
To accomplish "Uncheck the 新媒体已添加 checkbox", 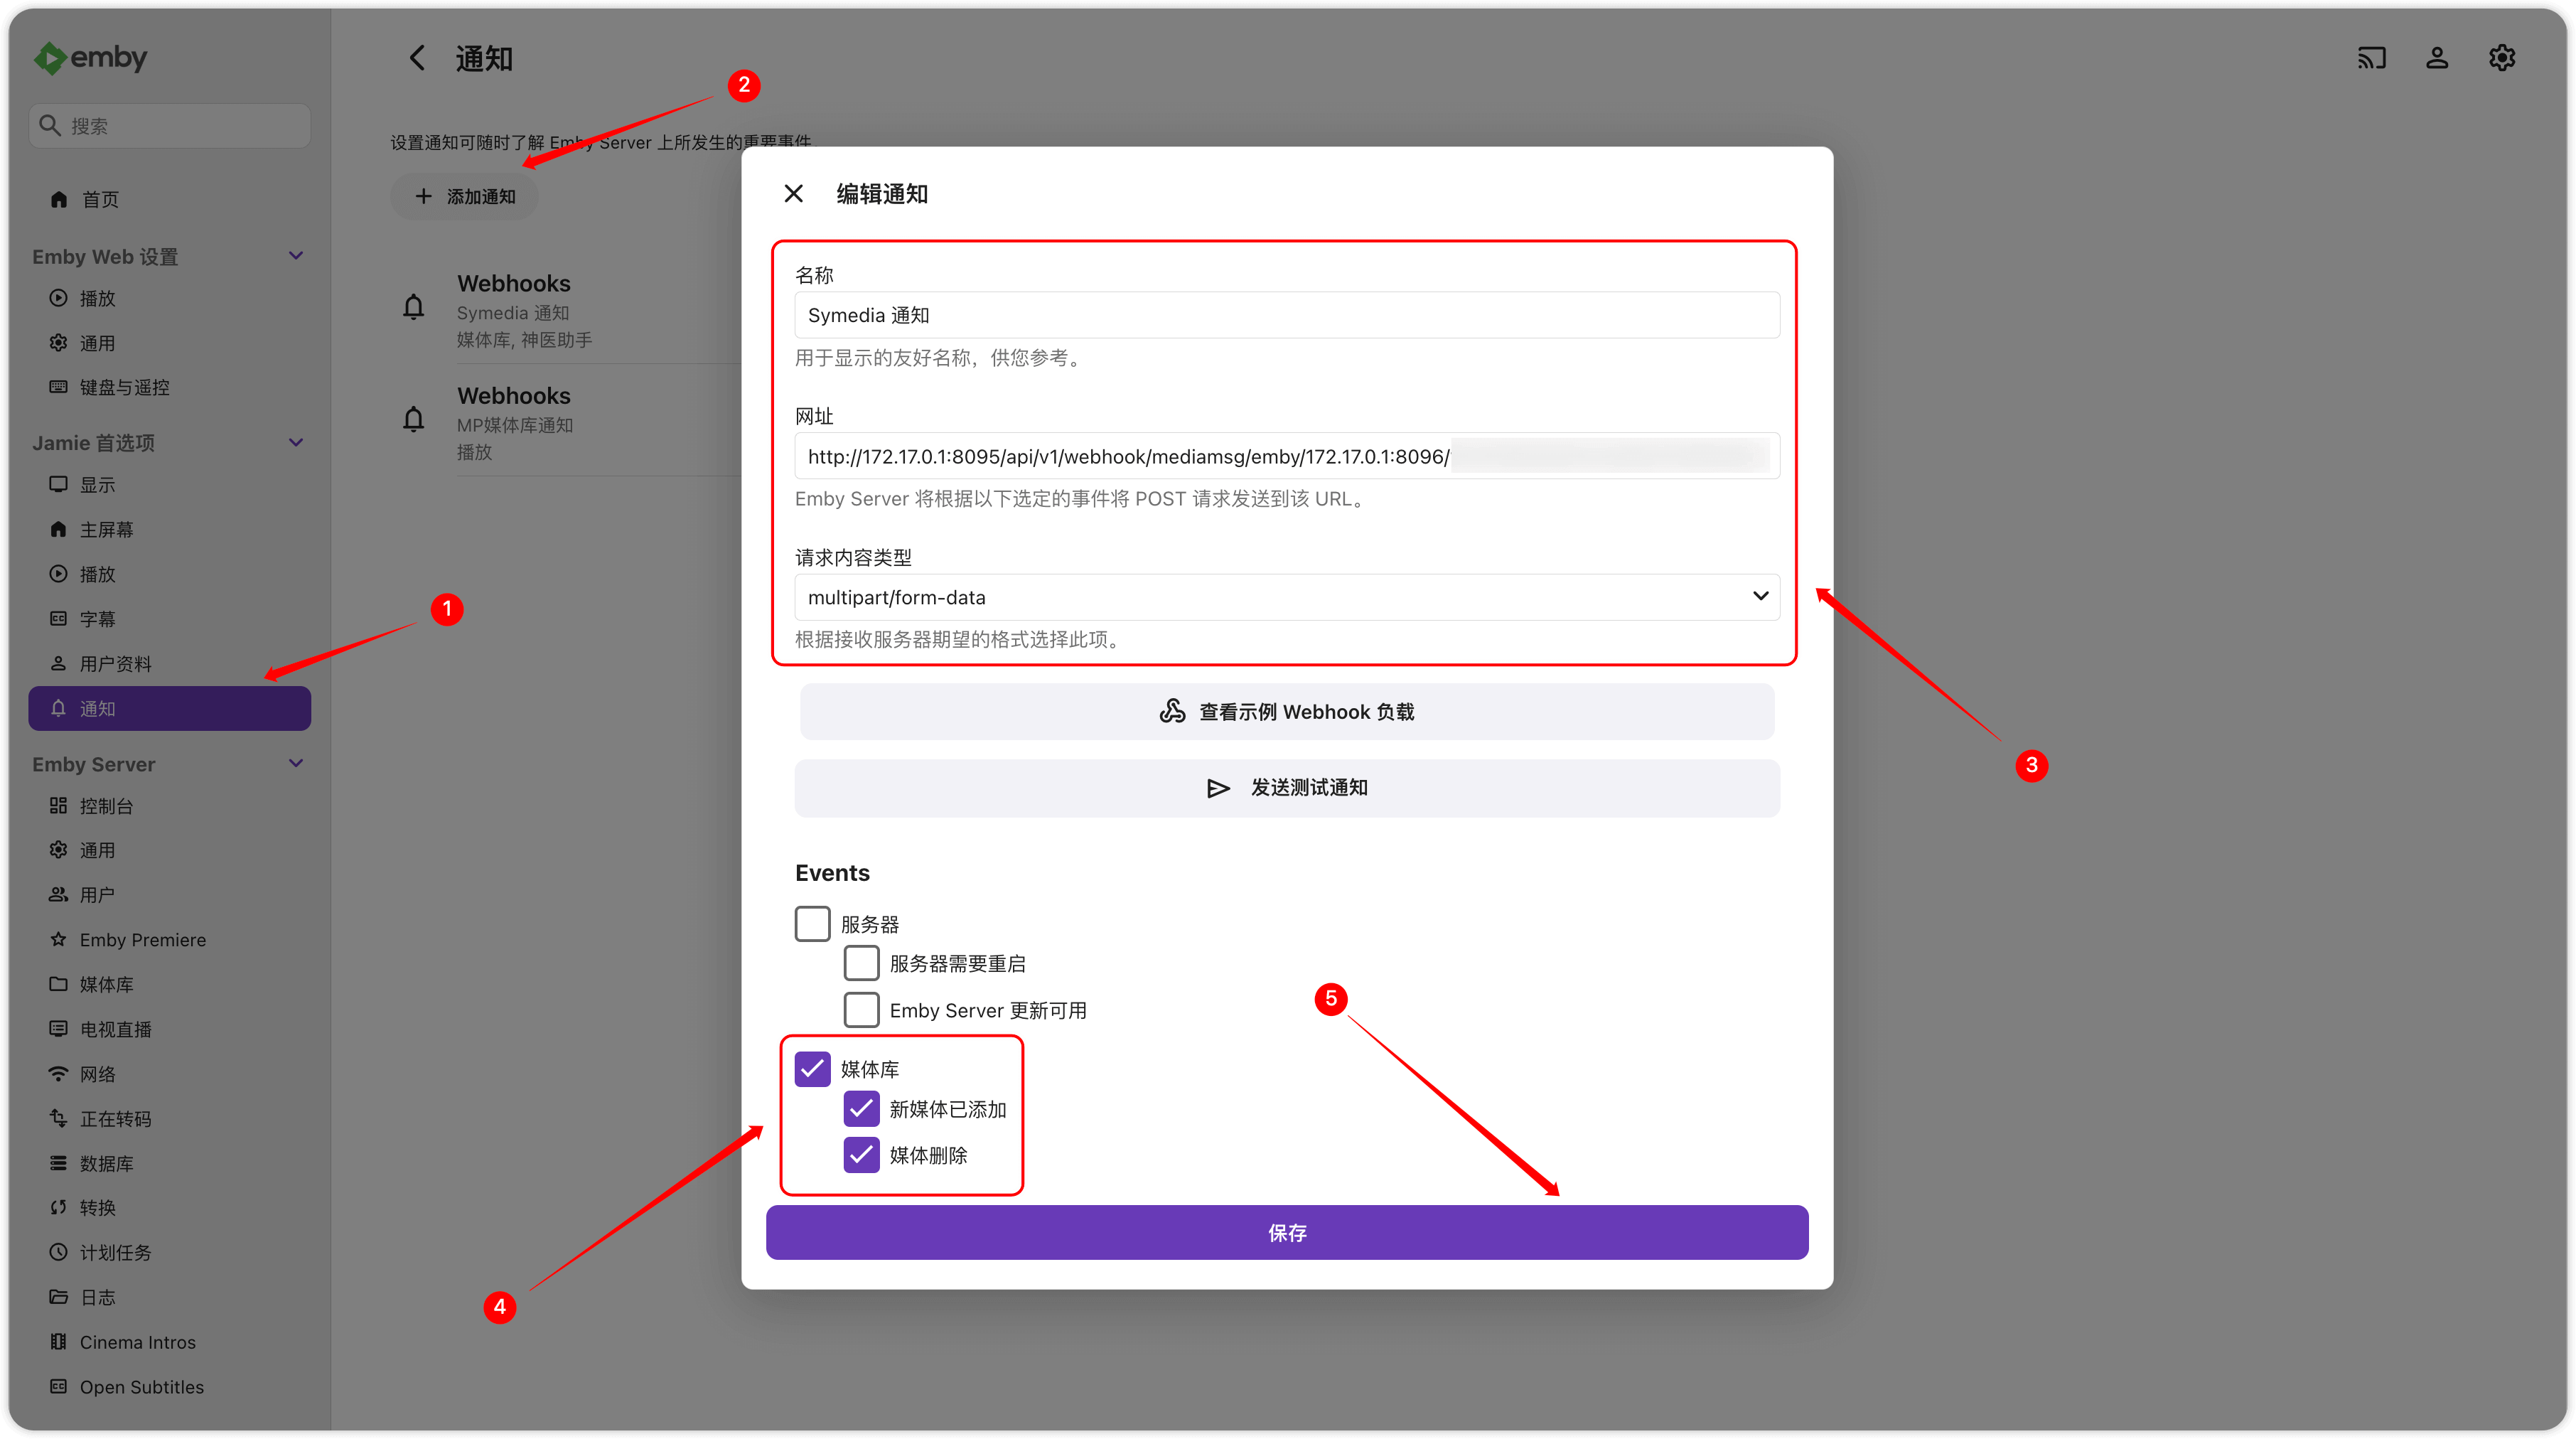I will 861,1108.
